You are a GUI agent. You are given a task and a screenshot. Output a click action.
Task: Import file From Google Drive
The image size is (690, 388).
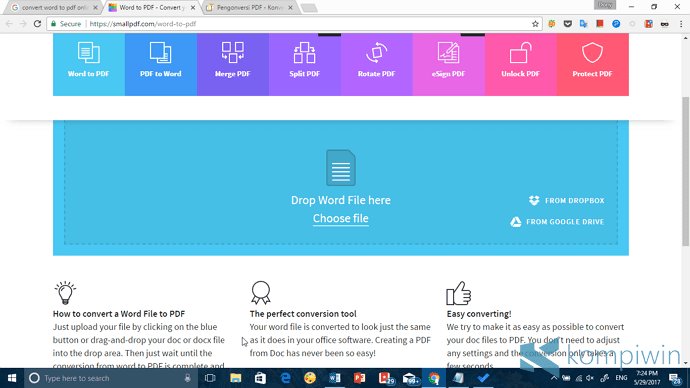click(557, 222)
